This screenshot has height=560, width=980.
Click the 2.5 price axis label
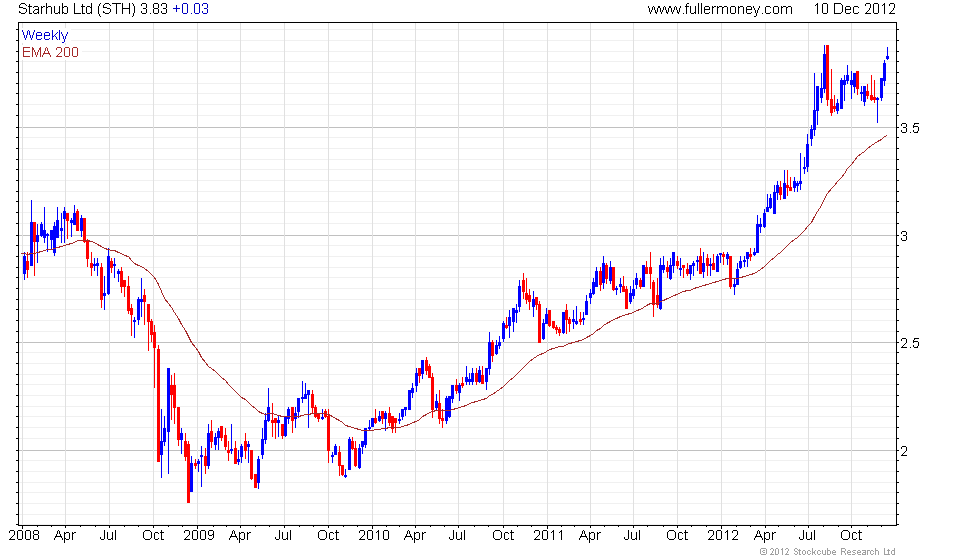point(909,343)
